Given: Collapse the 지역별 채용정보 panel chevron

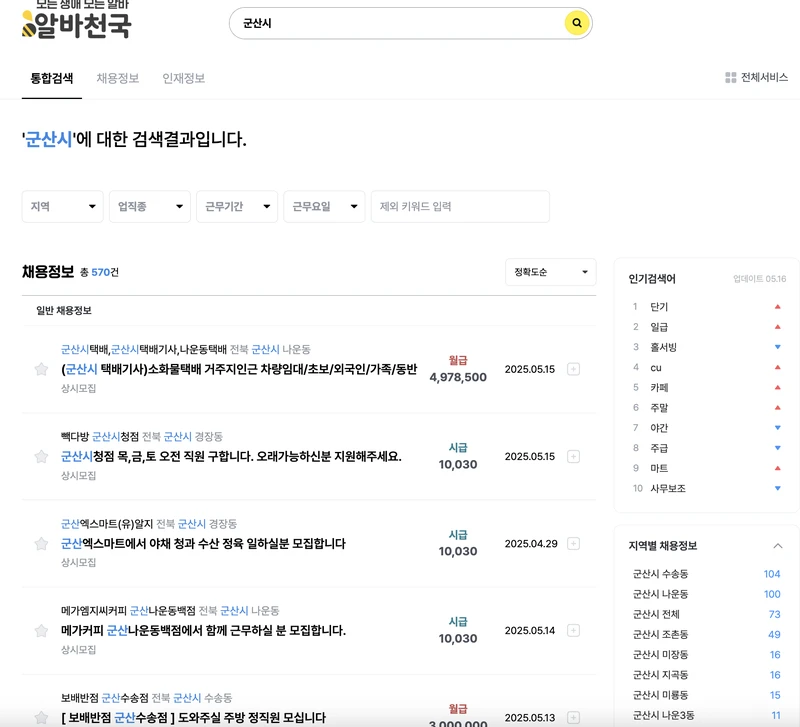Looking at the screenshot, I should (x=778, y=546).
